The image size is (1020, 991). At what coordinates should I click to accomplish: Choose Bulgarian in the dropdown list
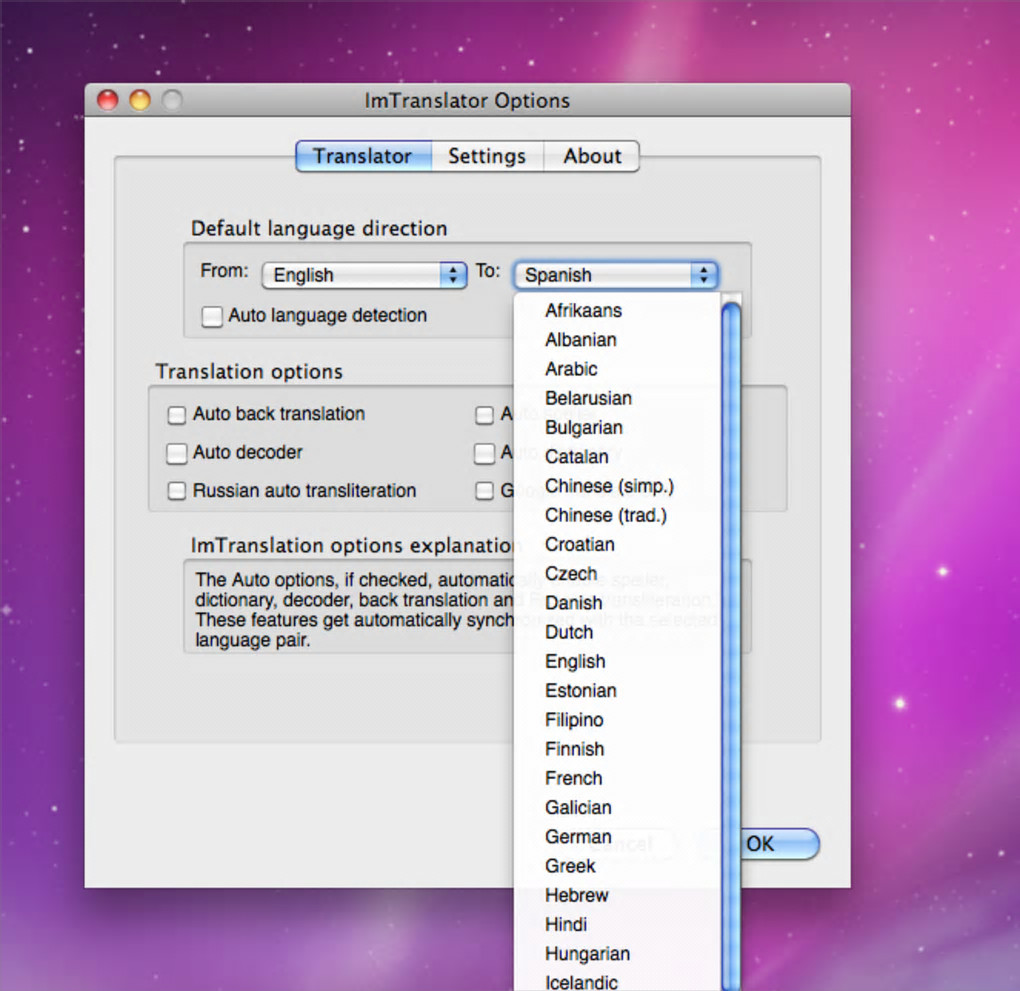(x=618, y=428)
